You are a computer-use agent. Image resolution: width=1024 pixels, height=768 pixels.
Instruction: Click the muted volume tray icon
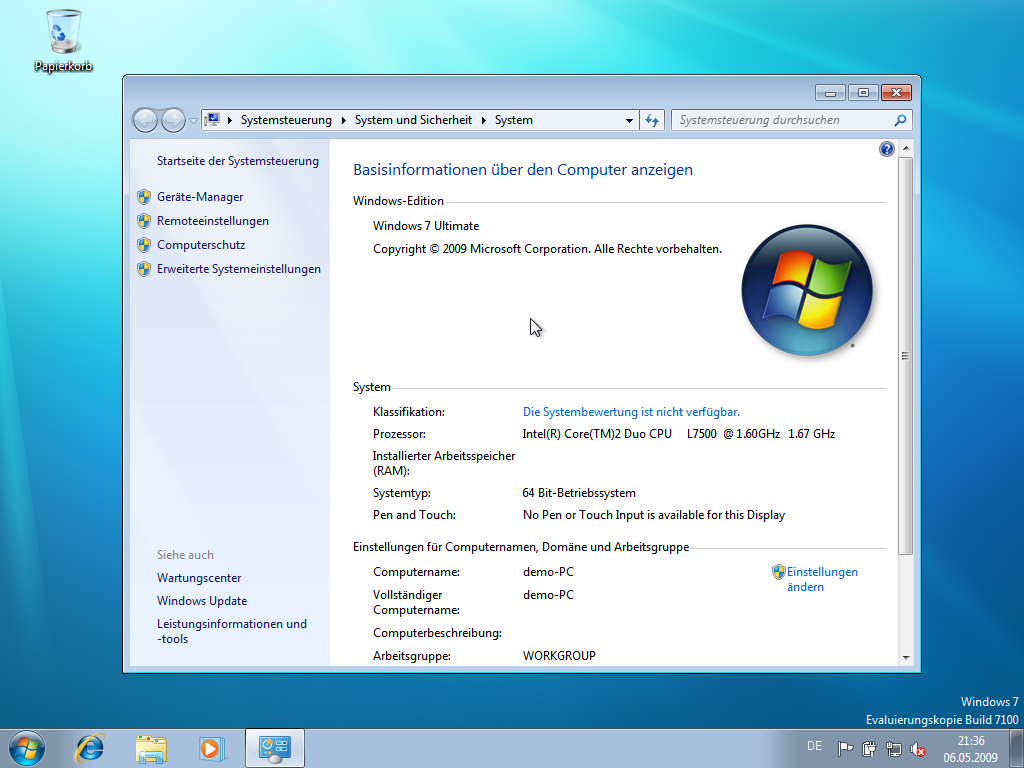tap(918, 749)
